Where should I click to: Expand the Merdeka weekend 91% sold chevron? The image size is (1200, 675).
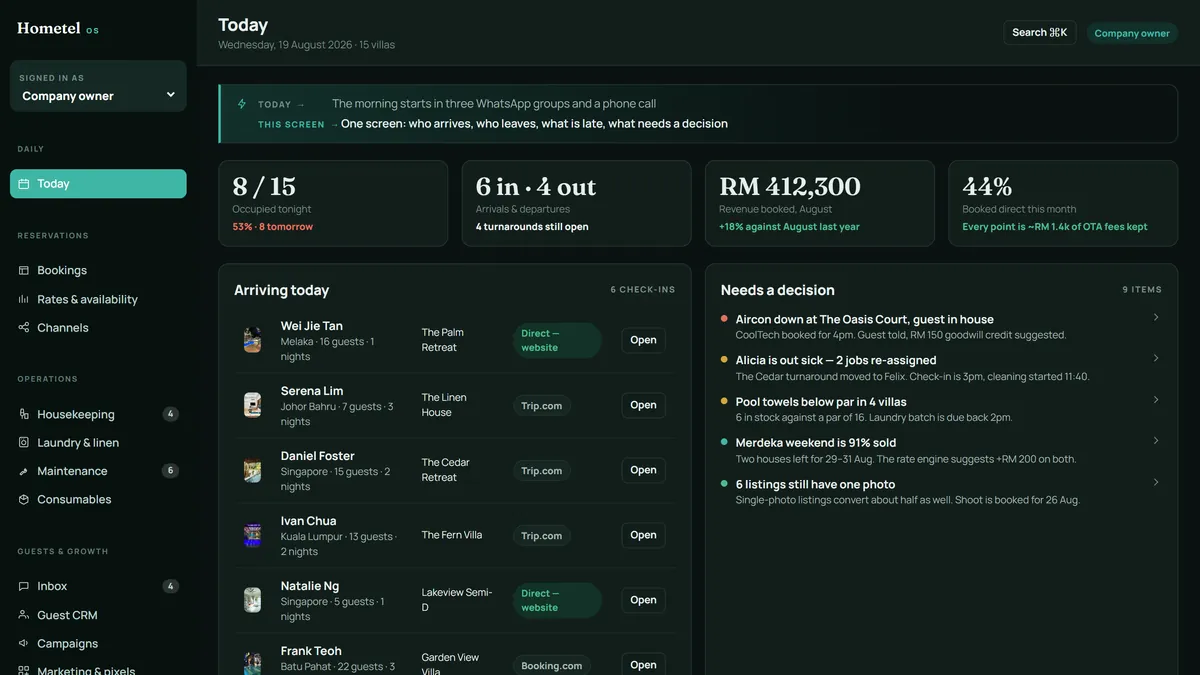[1156, 440]
